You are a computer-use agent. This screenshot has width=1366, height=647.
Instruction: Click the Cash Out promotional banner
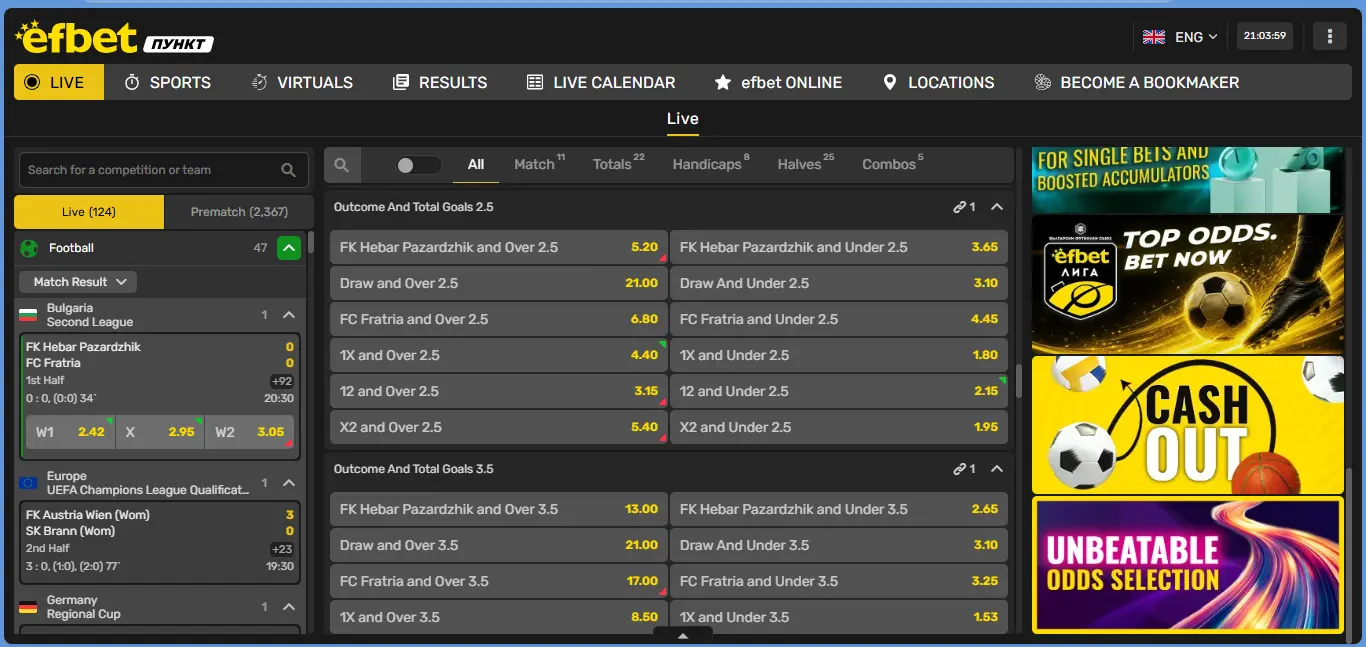pyautogui.click(x=1187, y=425)
